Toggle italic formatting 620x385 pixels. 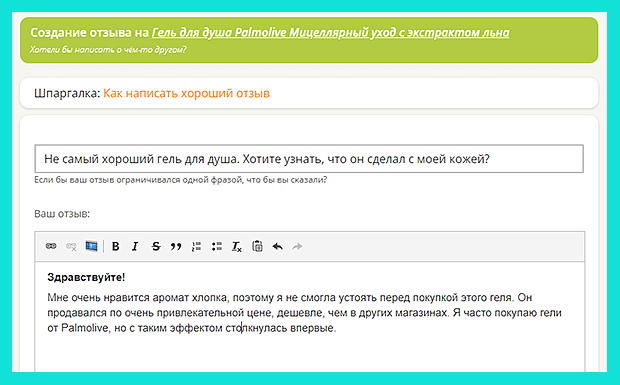tap(135, 247)
